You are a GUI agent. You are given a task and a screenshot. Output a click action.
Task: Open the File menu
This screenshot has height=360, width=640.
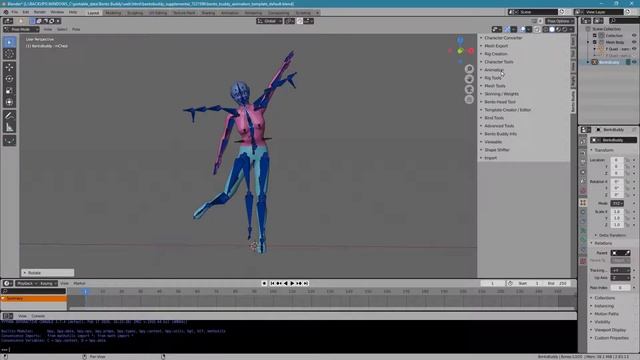click(15, 12)
